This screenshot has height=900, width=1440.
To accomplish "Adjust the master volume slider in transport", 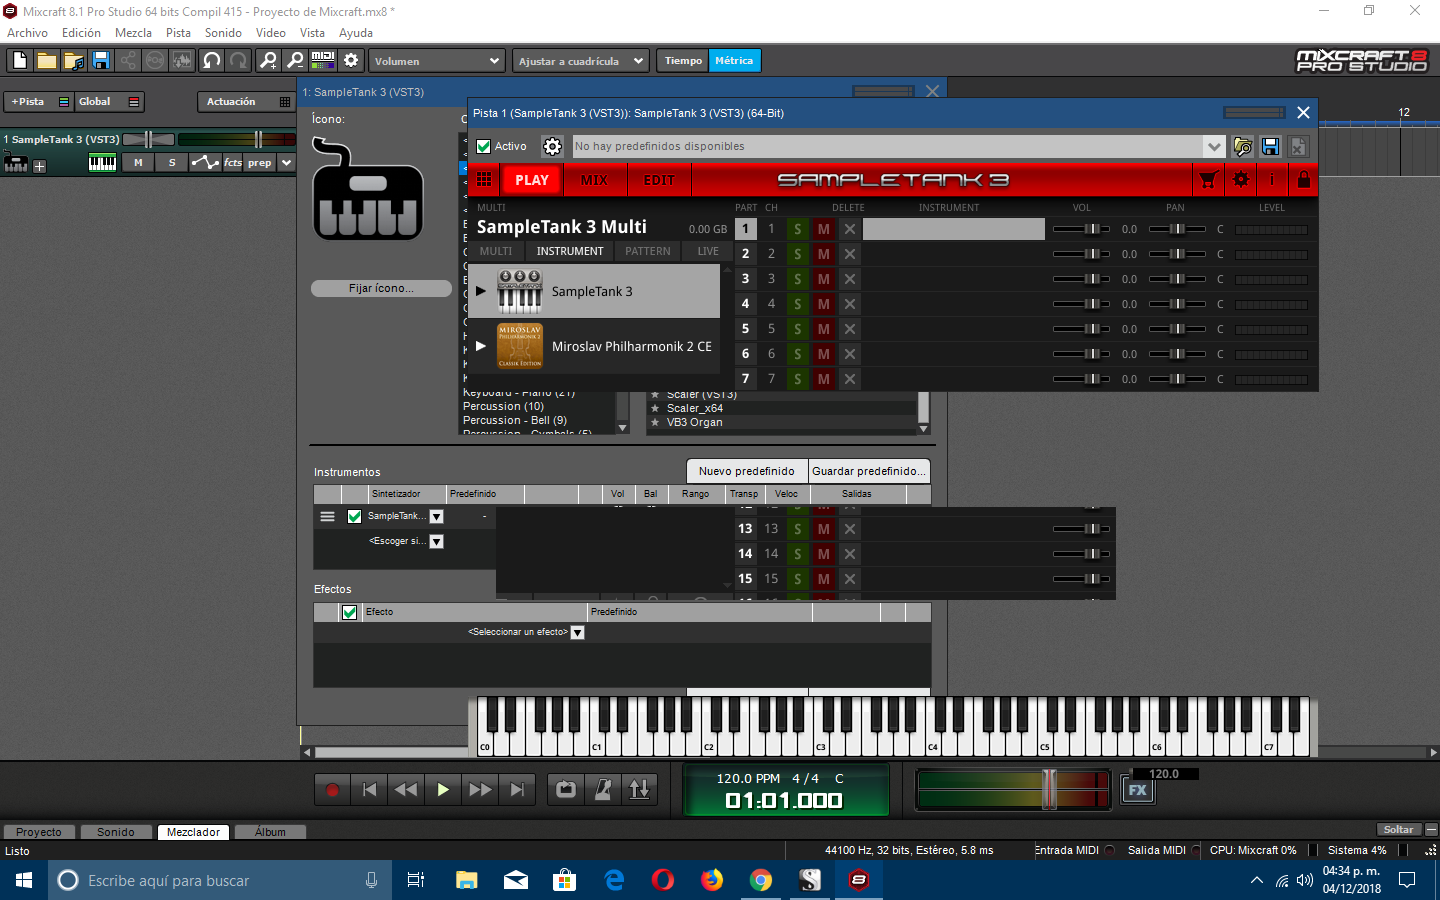I will 1049,789.
